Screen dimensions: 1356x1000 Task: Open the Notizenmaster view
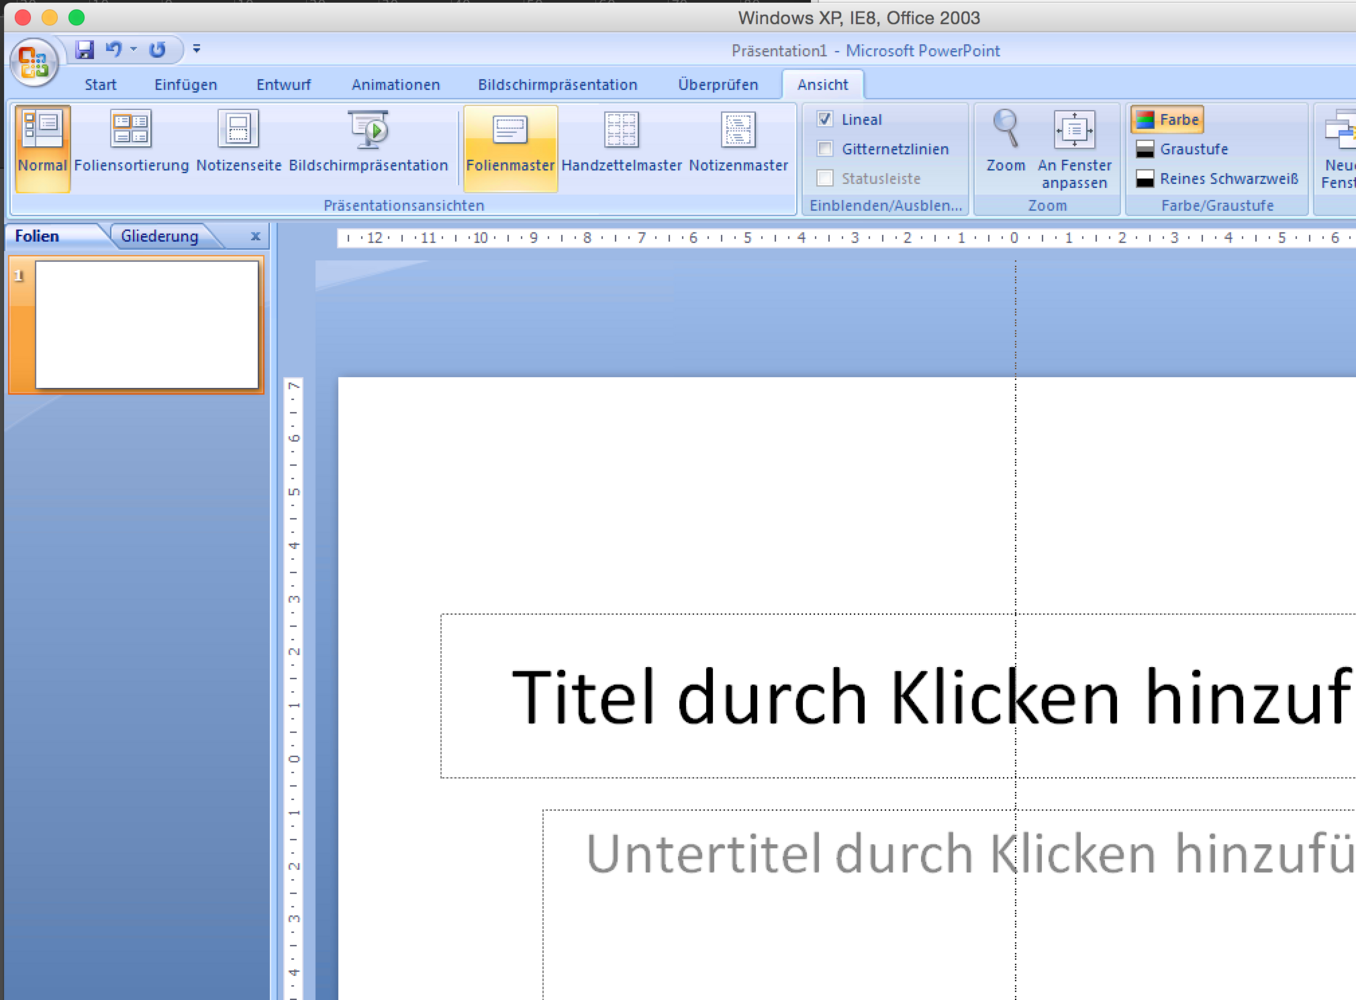pos(738,142)
